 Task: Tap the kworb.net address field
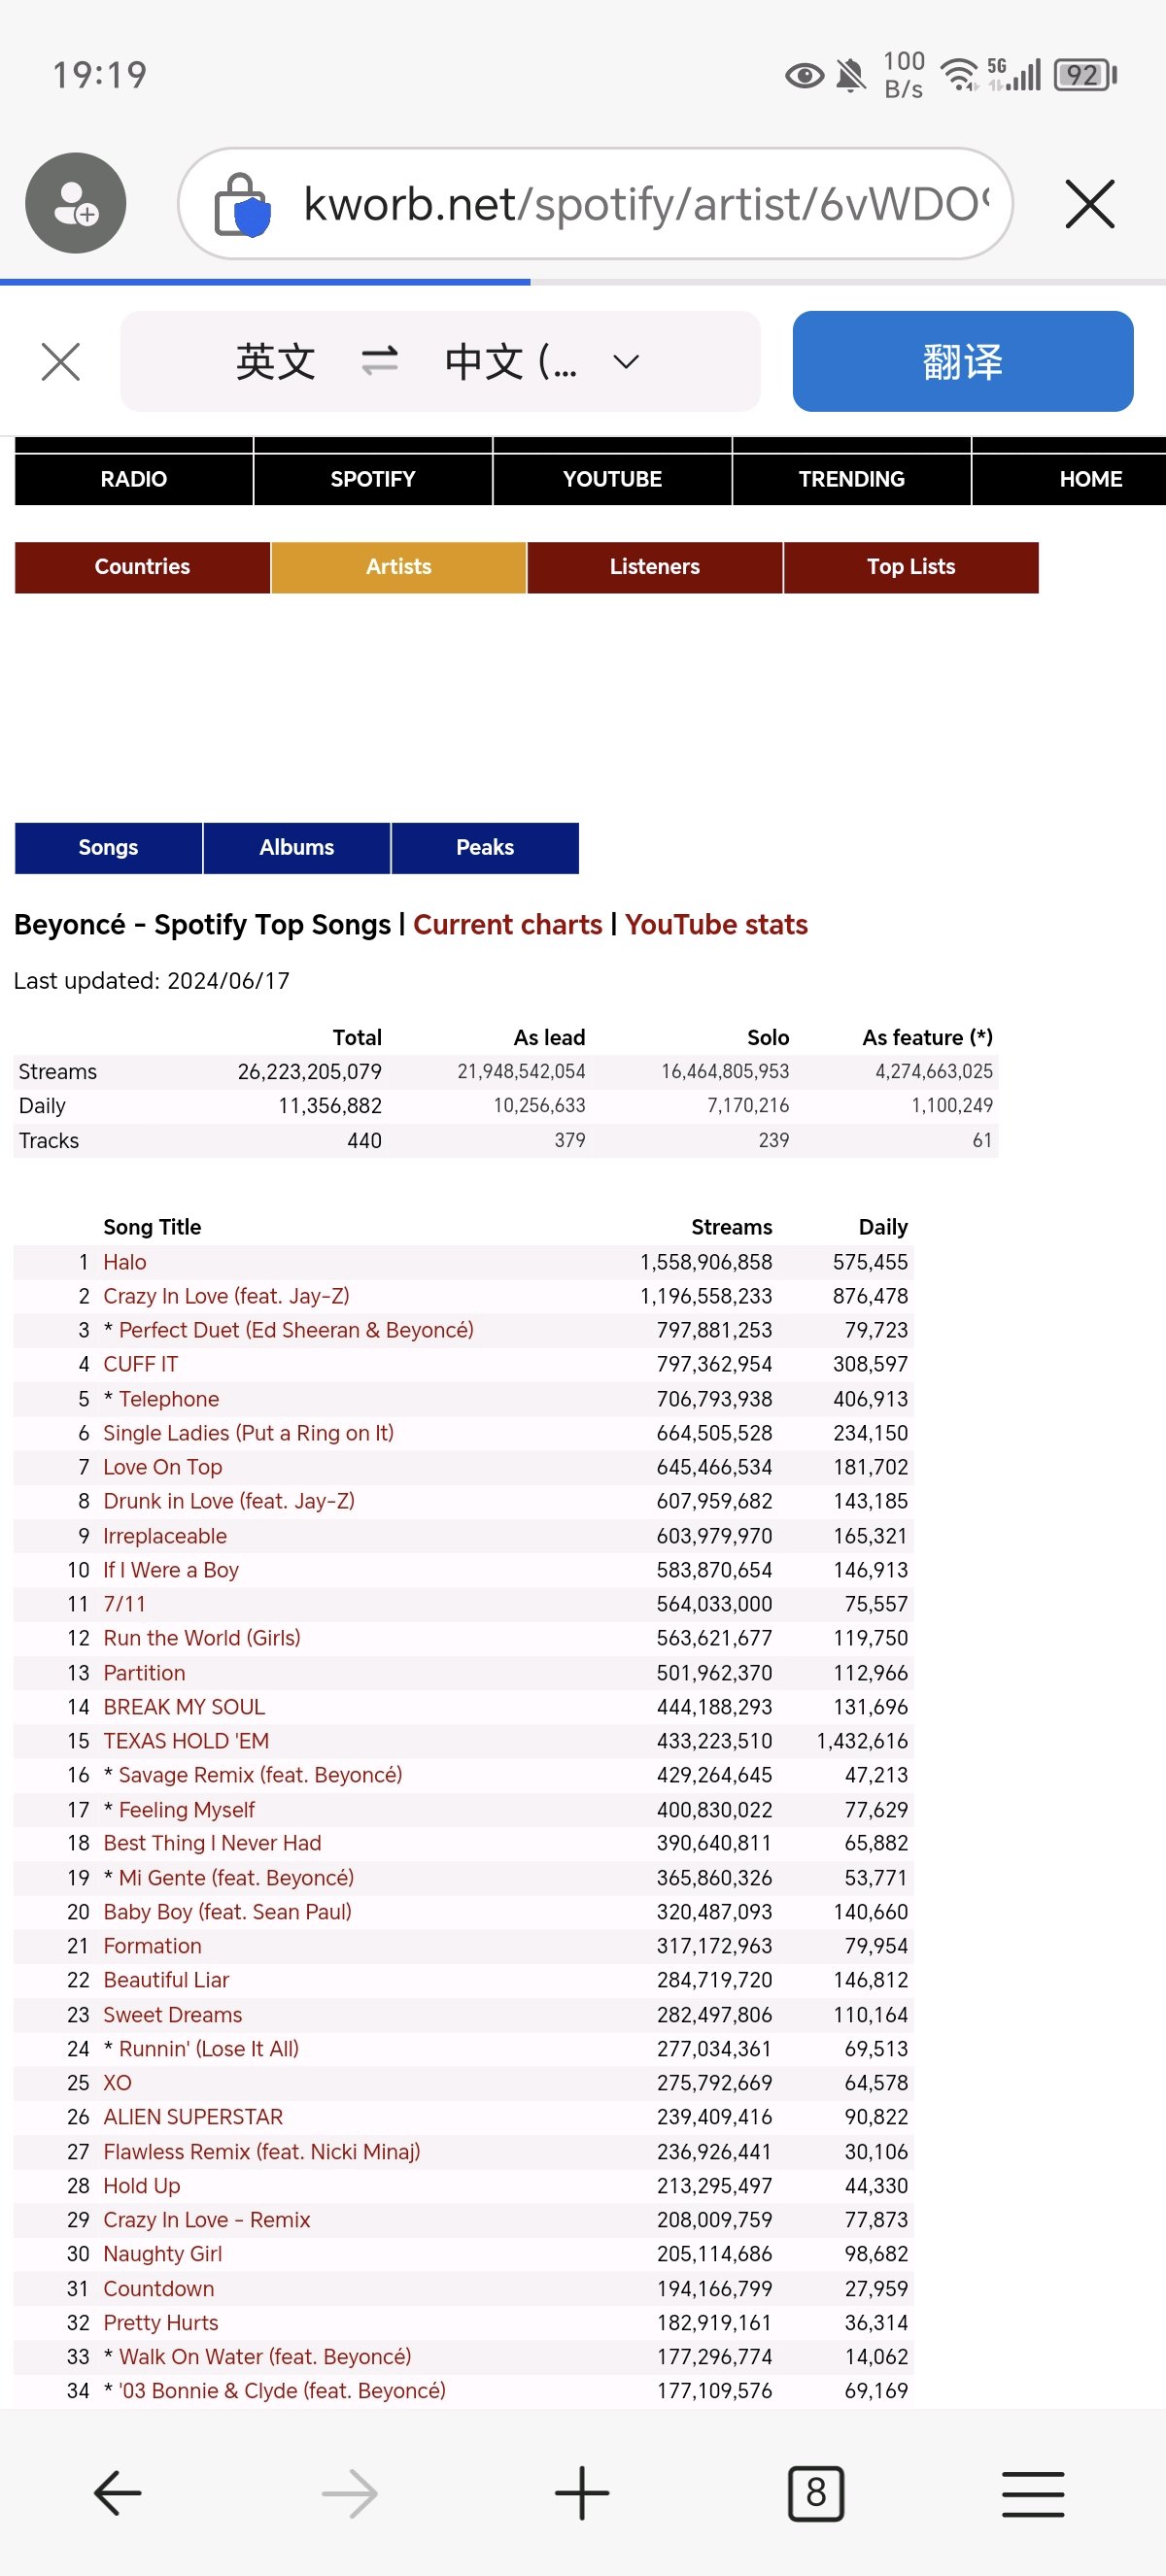click(x=595, y=204)
